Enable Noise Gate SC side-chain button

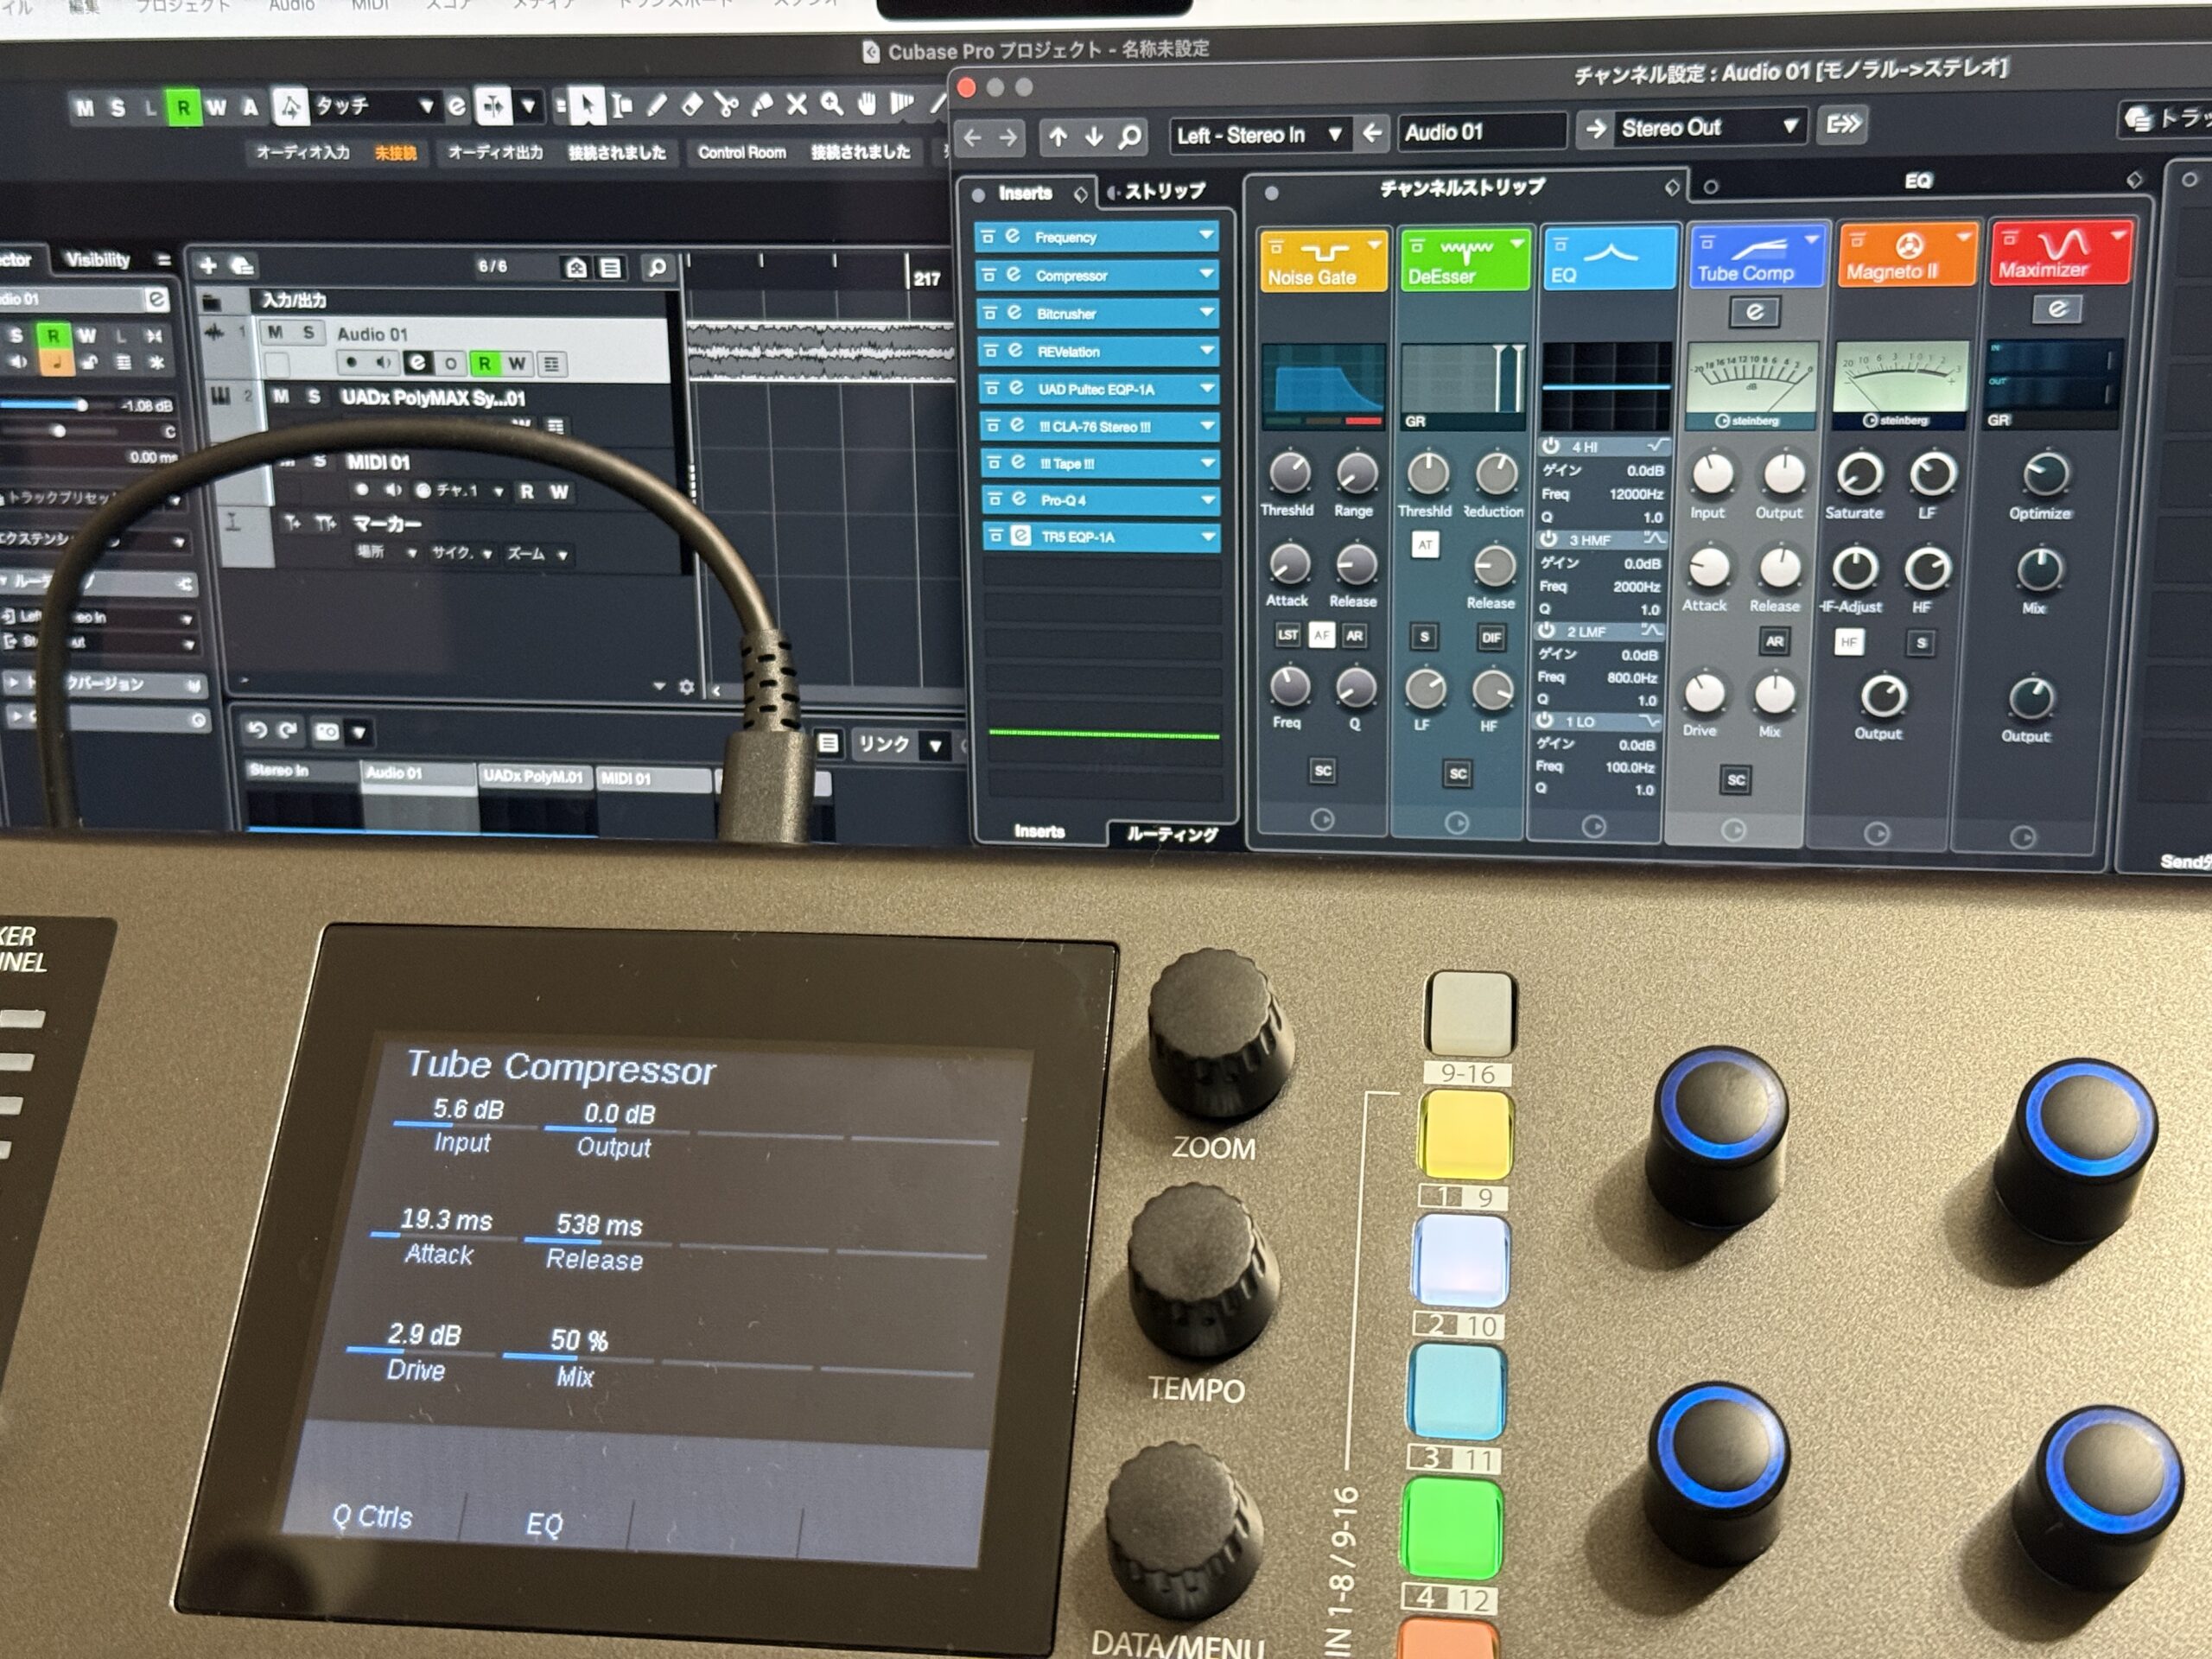click(1322, 770)
